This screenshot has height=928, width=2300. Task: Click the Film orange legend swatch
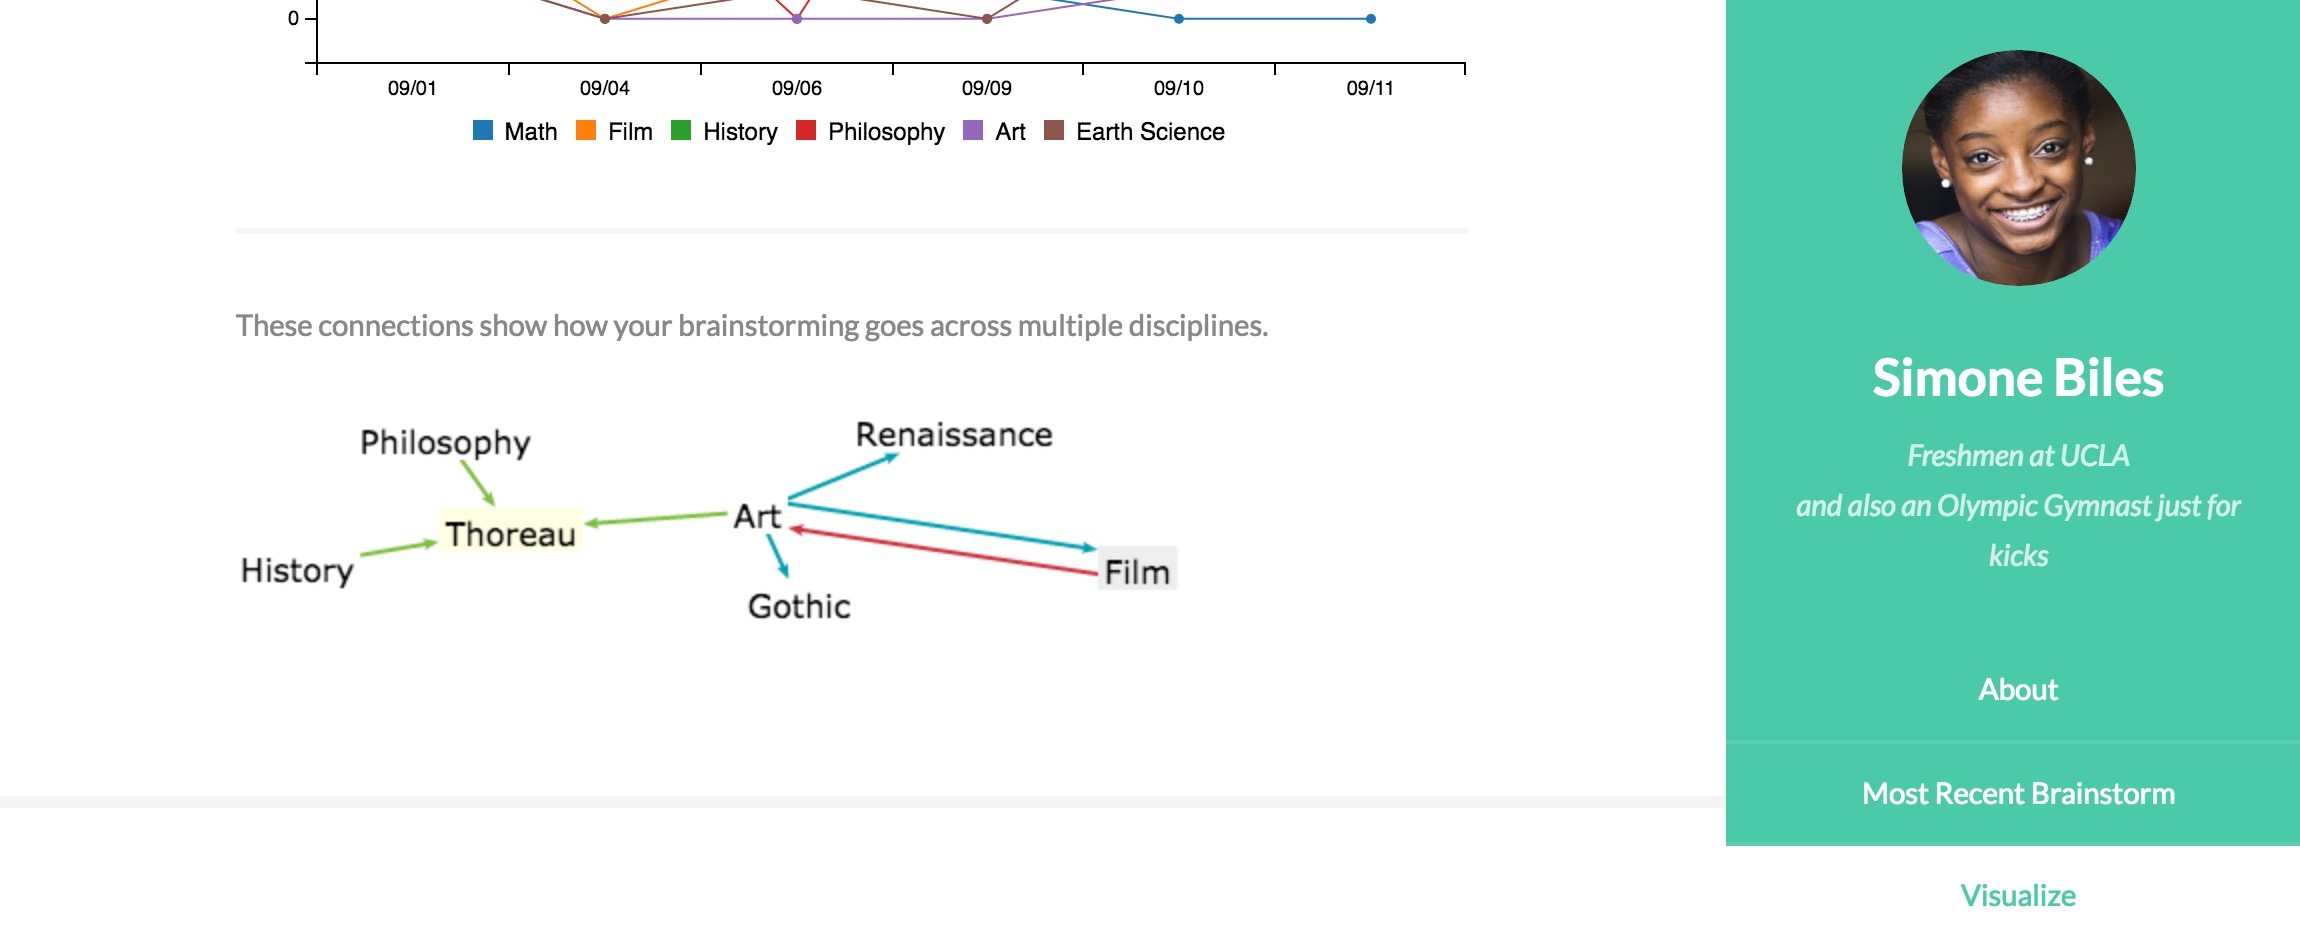(x=586, y=131)
